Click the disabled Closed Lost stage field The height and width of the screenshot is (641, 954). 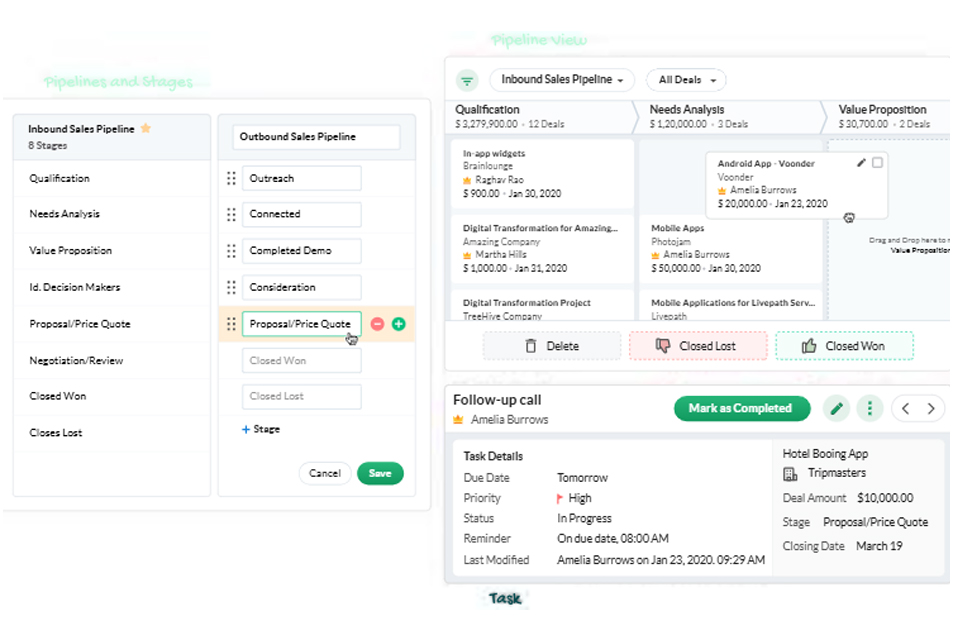coord(302,397)
